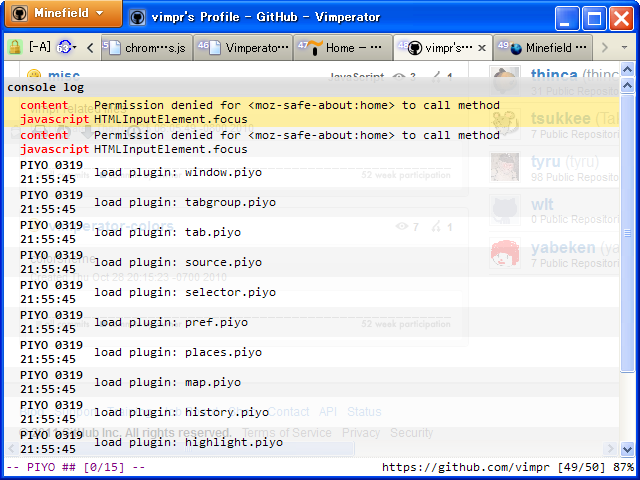Screen dimensions: 640x480
Task: Open wlt's profile link
Action: pos(542,204)
